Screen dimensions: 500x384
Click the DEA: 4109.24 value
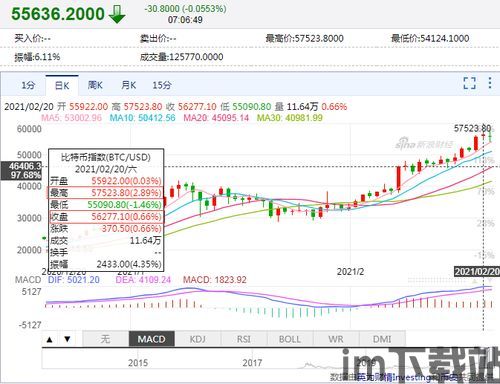coord(143,280)
